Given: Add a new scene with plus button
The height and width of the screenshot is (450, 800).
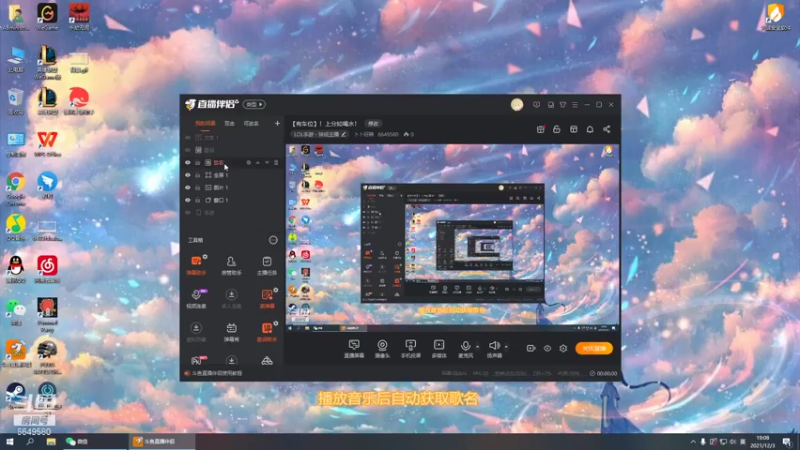Looking at the screenshot, I should tap(277, 123).
